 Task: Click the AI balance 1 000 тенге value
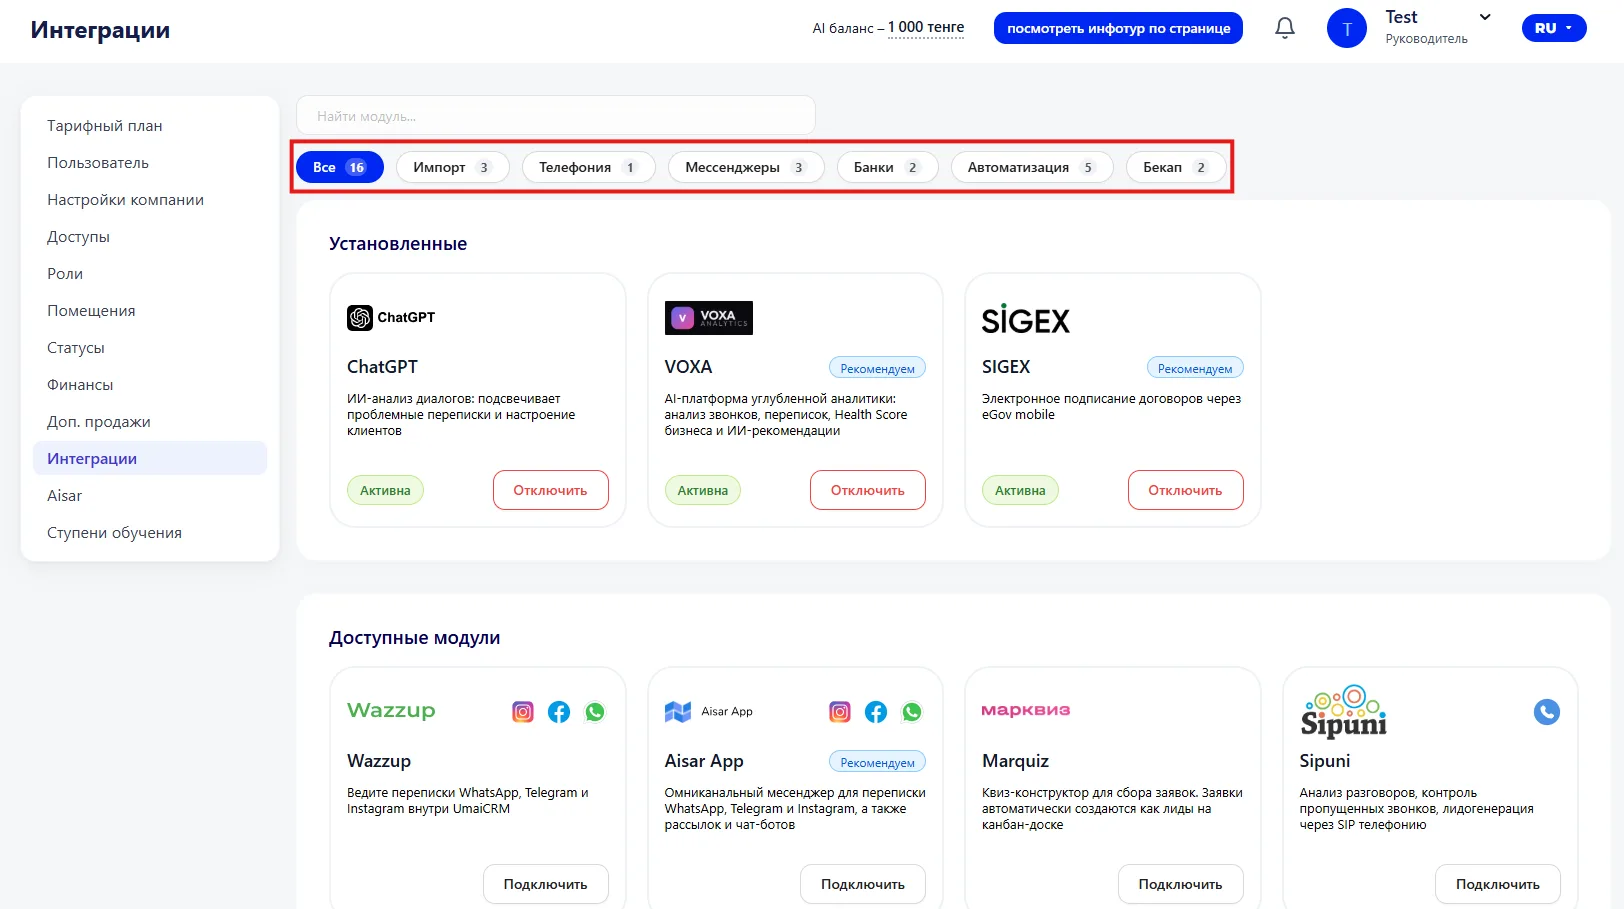point(926,28)
